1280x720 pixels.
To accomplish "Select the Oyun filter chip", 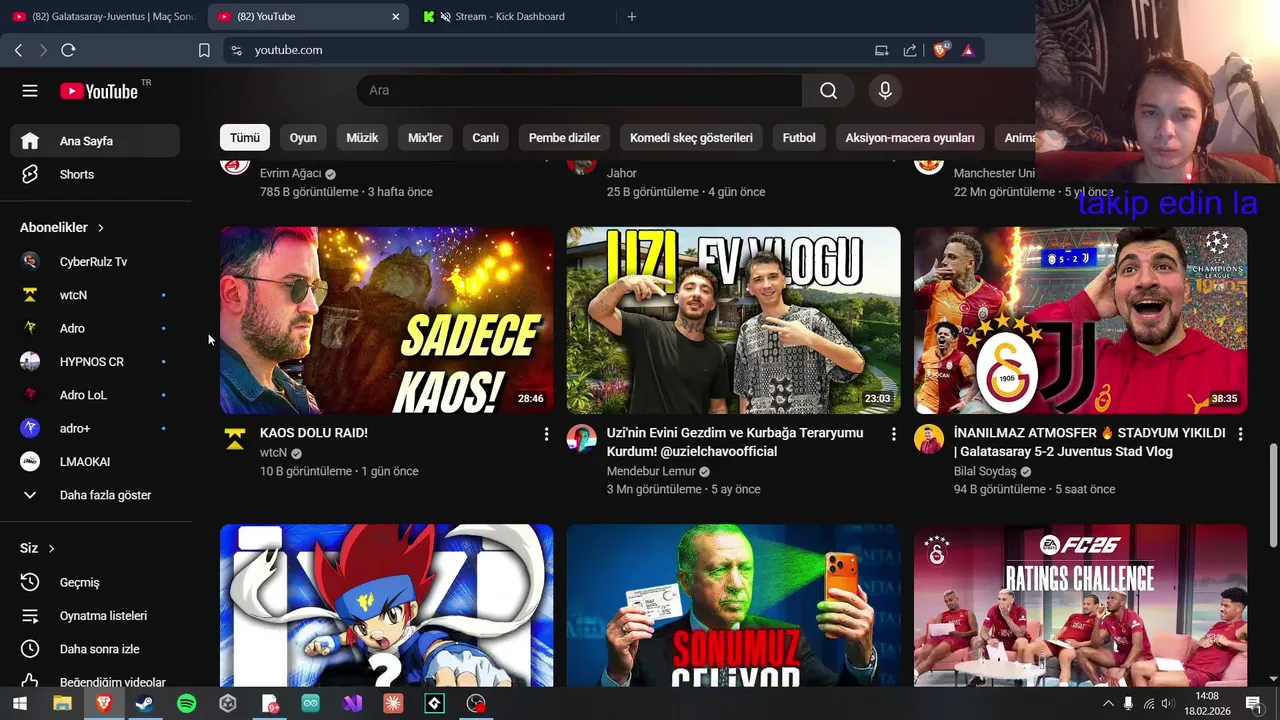I will click(303, 138).
